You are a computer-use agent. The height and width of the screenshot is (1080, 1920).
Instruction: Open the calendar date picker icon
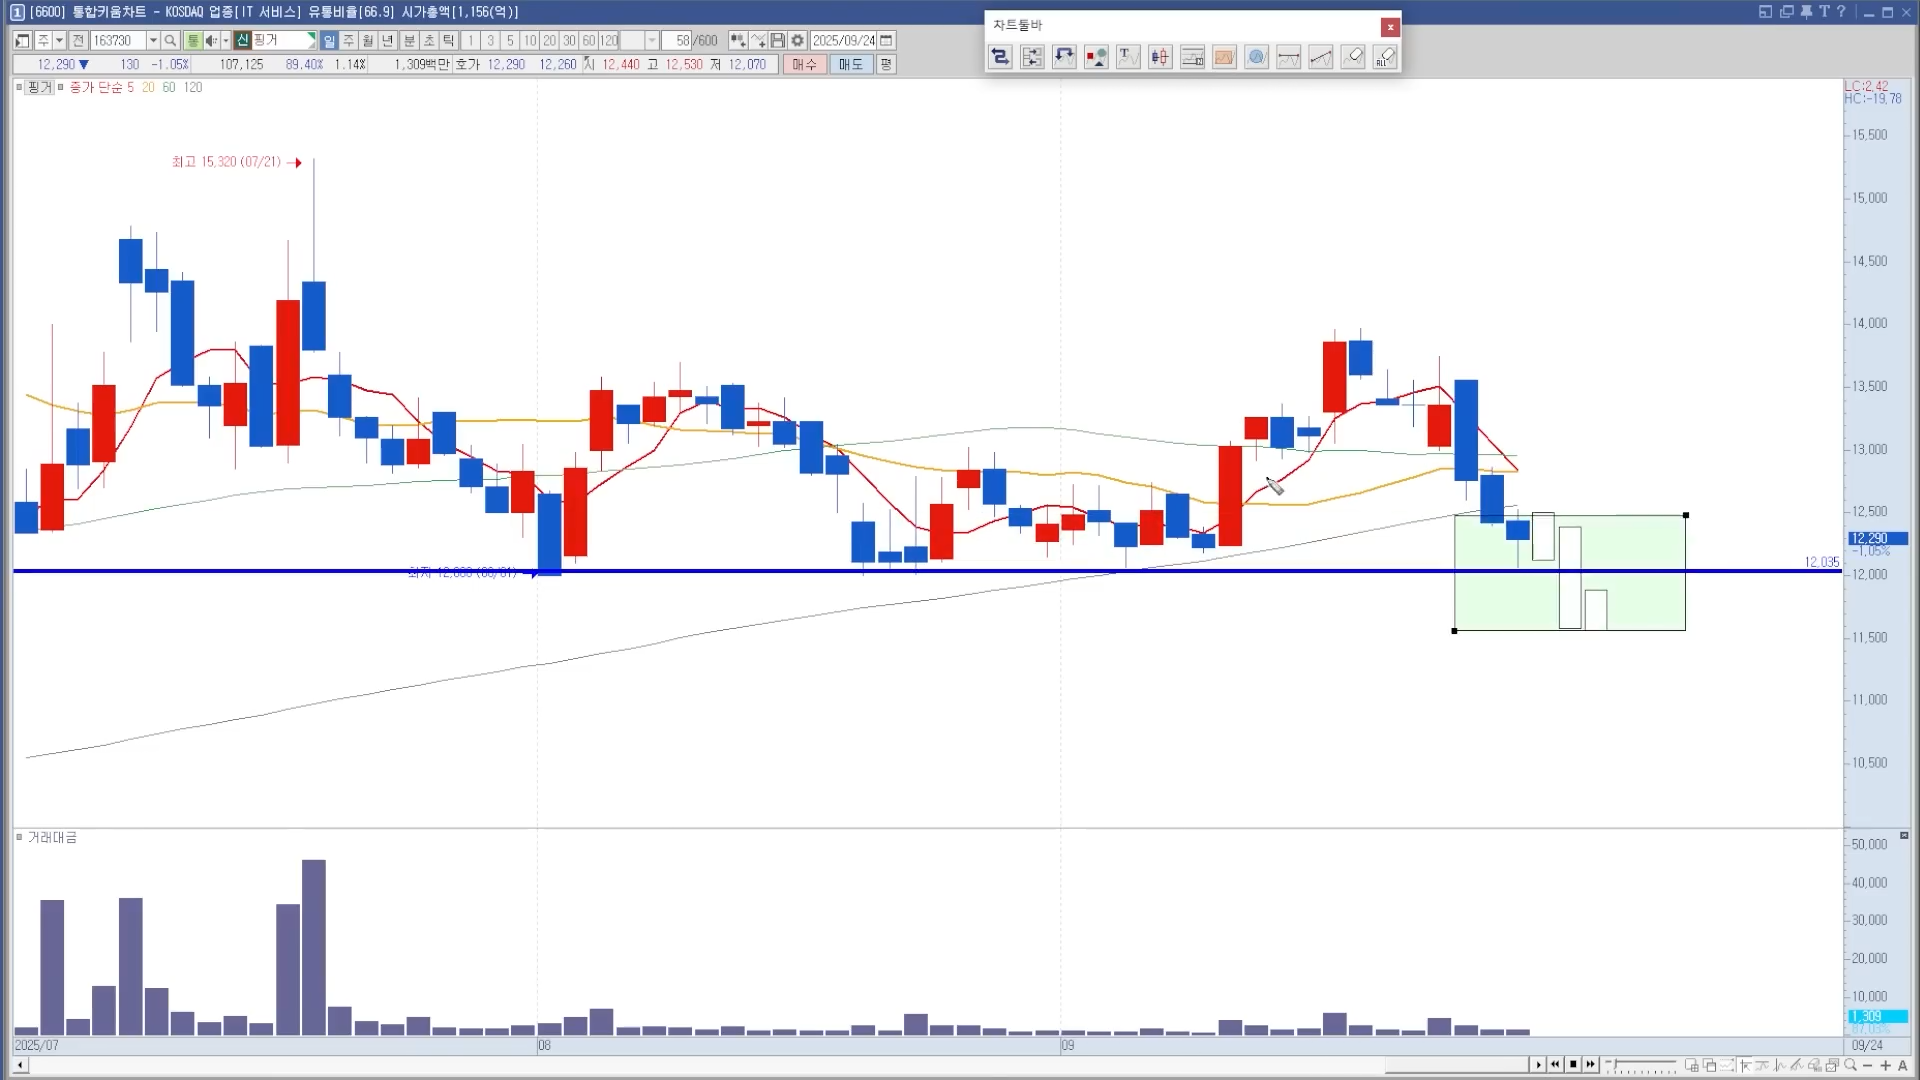[886, 41]
